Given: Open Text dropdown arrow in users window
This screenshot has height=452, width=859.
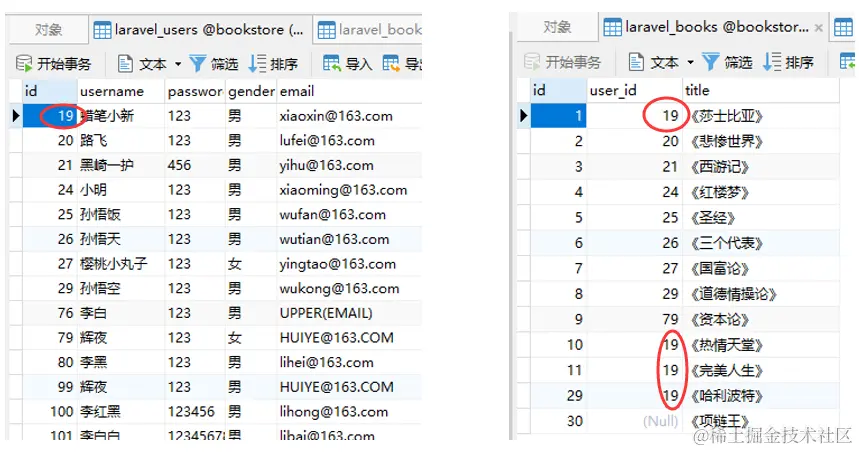Looking at the screenshot, I should 178,64.
